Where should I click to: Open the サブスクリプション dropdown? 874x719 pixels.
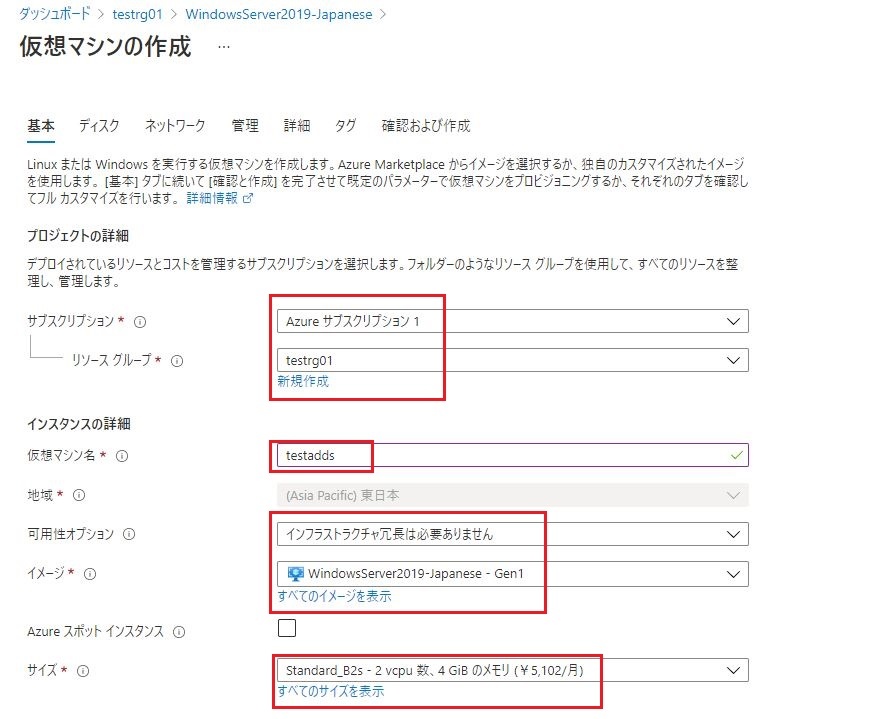coord(513,321)
